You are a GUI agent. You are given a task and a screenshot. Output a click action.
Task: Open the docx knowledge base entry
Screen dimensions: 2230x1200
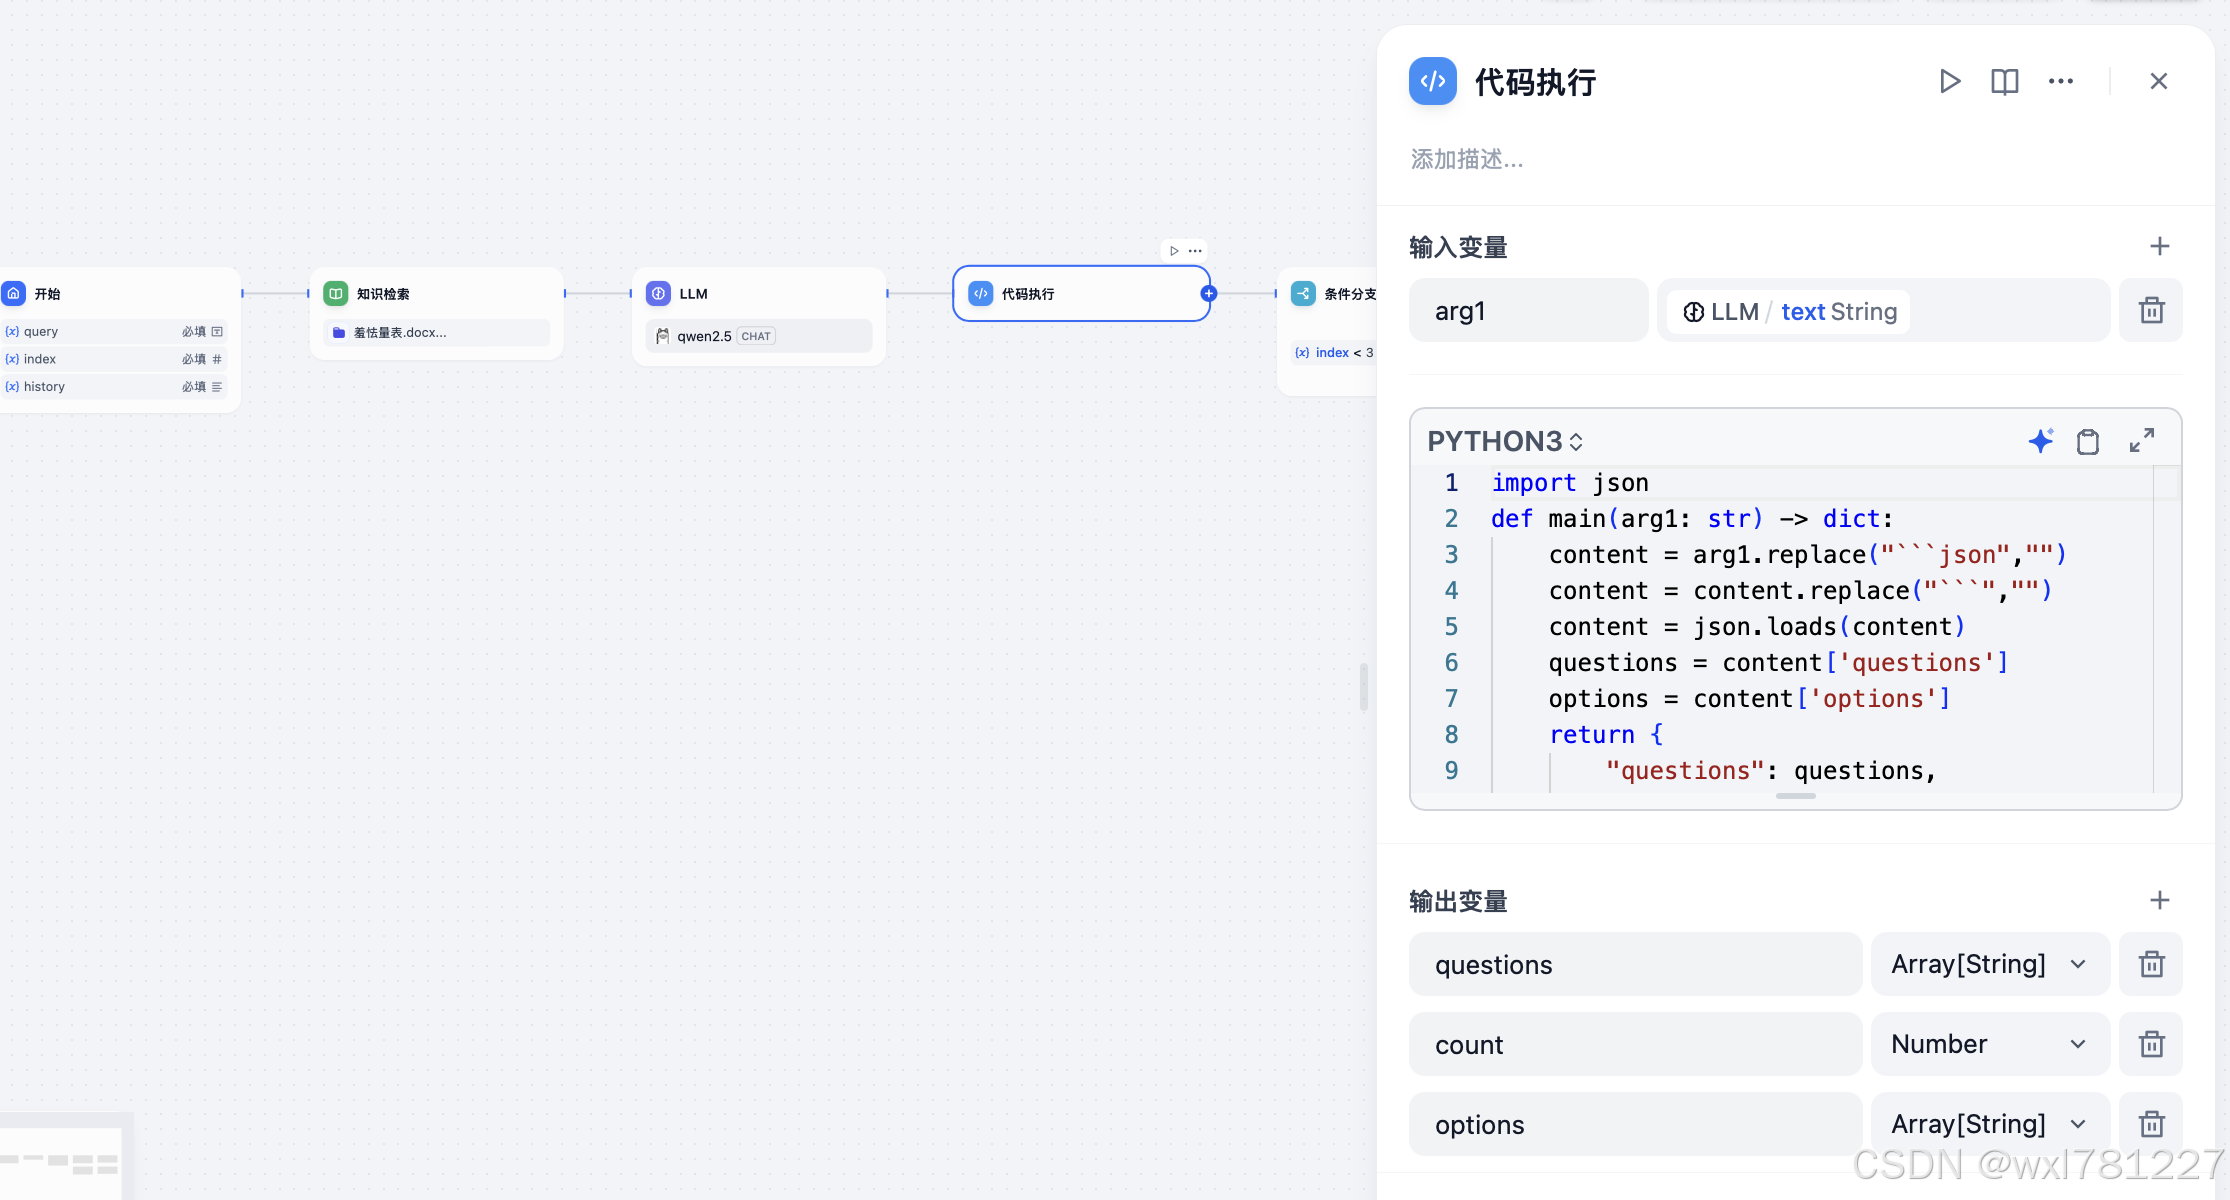pyautogui.click(x=436, y=332)
